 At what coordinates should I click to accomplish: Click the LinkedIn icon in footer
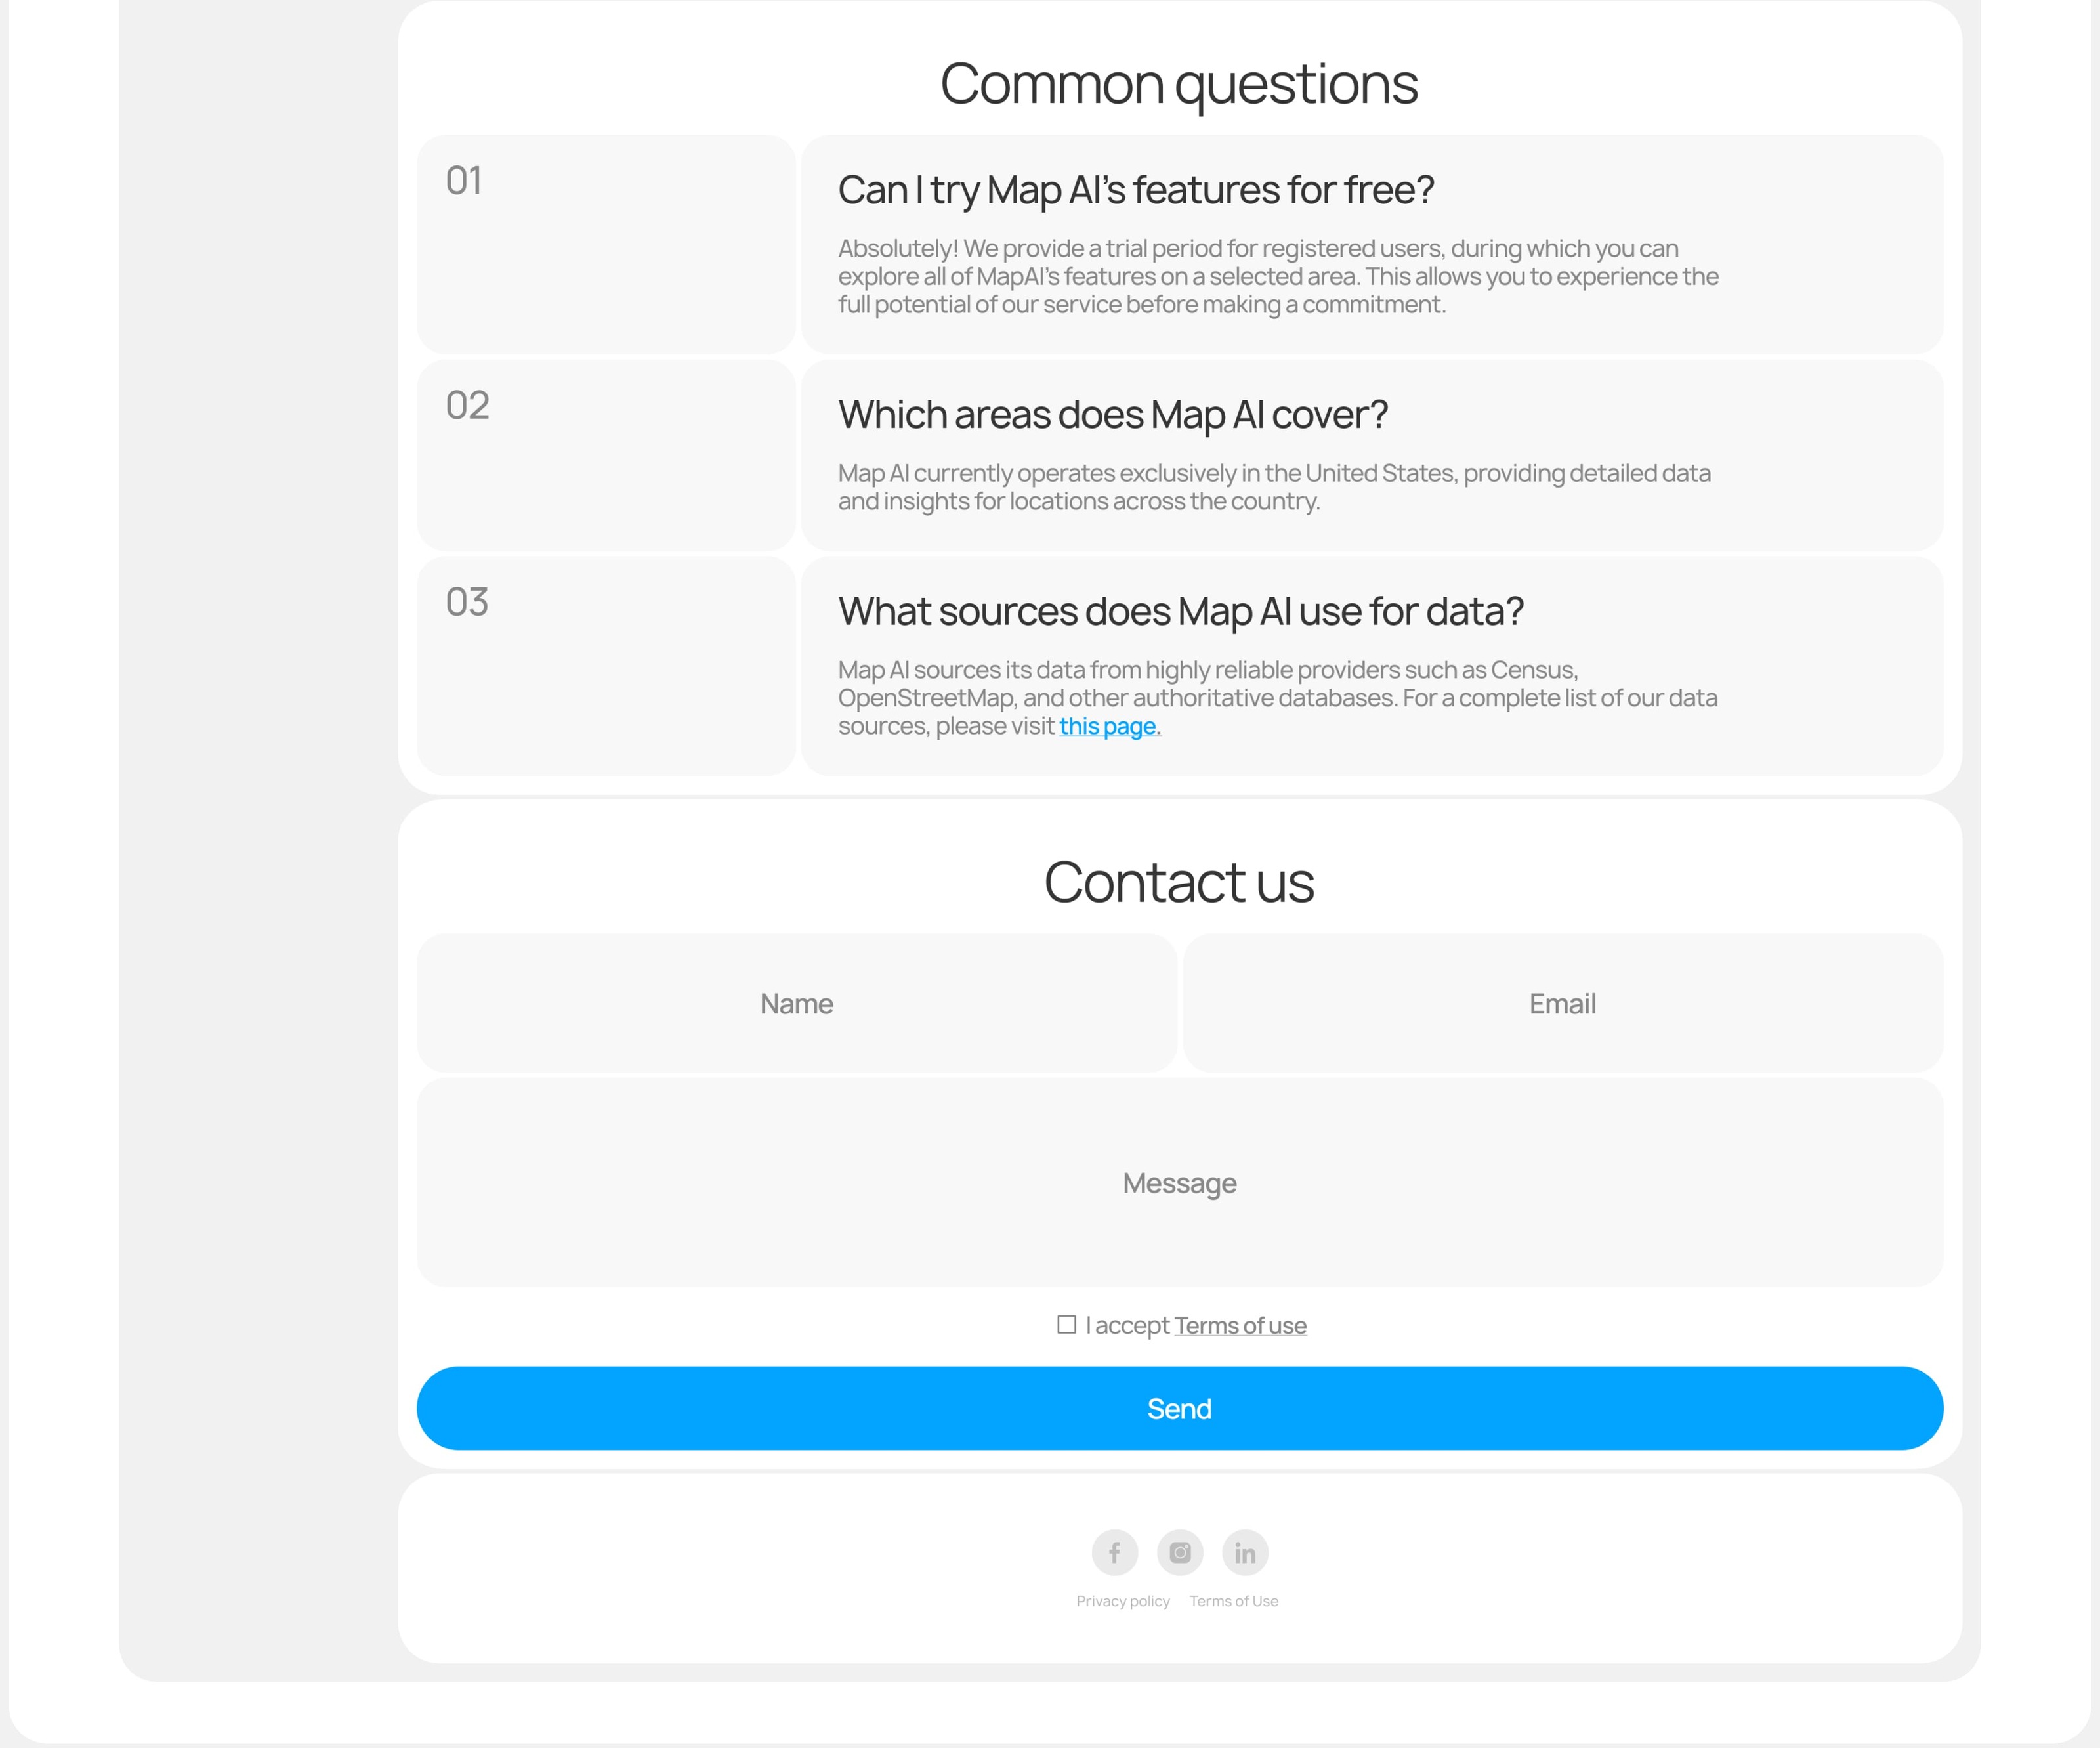1245,1552
